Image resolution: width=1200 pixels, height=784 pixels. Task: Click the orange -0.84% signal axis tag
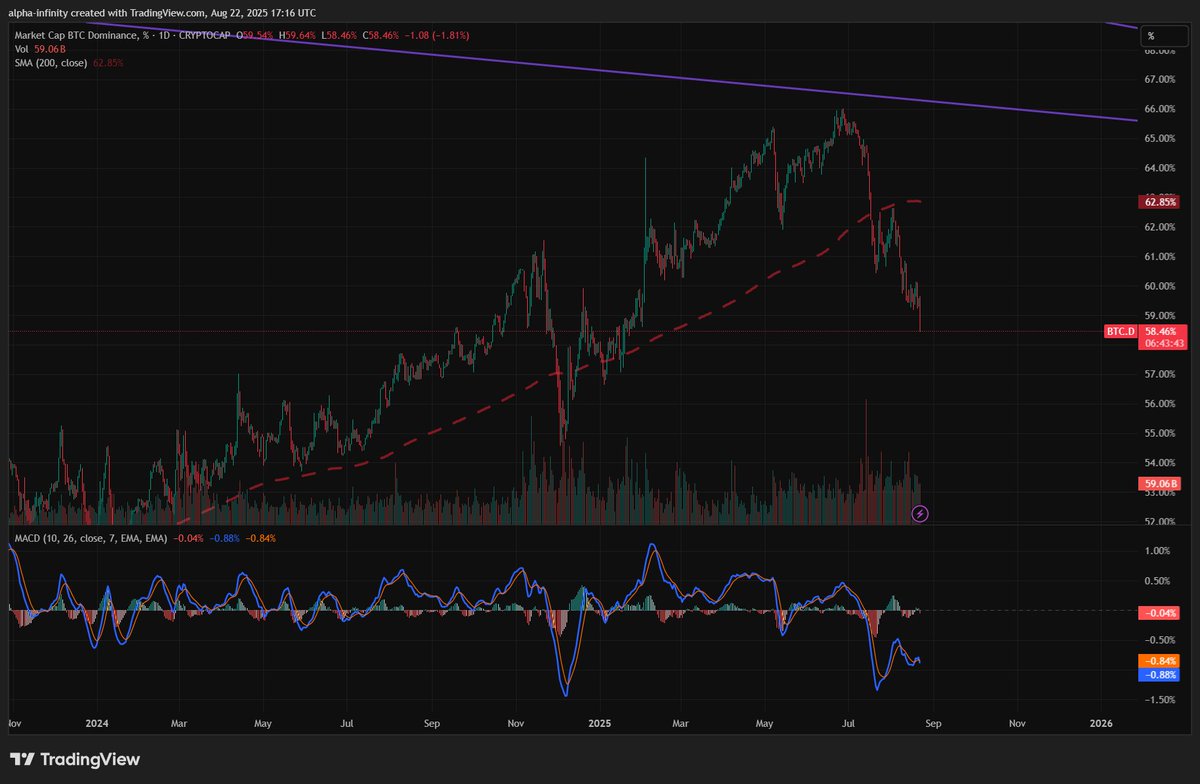pos(1162,661)
